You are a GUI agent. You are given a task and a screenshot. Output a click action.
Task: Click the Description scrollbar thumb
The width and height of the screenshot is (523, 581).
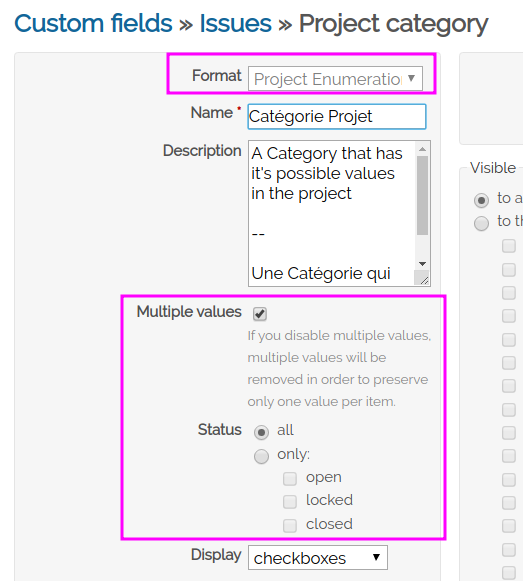[422, 195]
